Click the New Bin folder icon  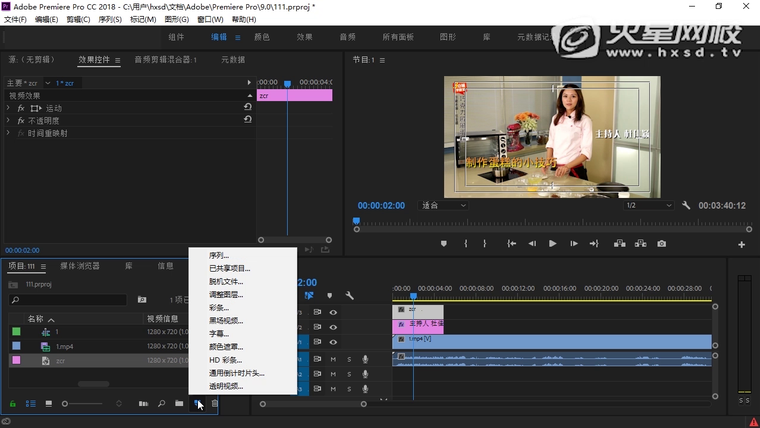point(179,403)
